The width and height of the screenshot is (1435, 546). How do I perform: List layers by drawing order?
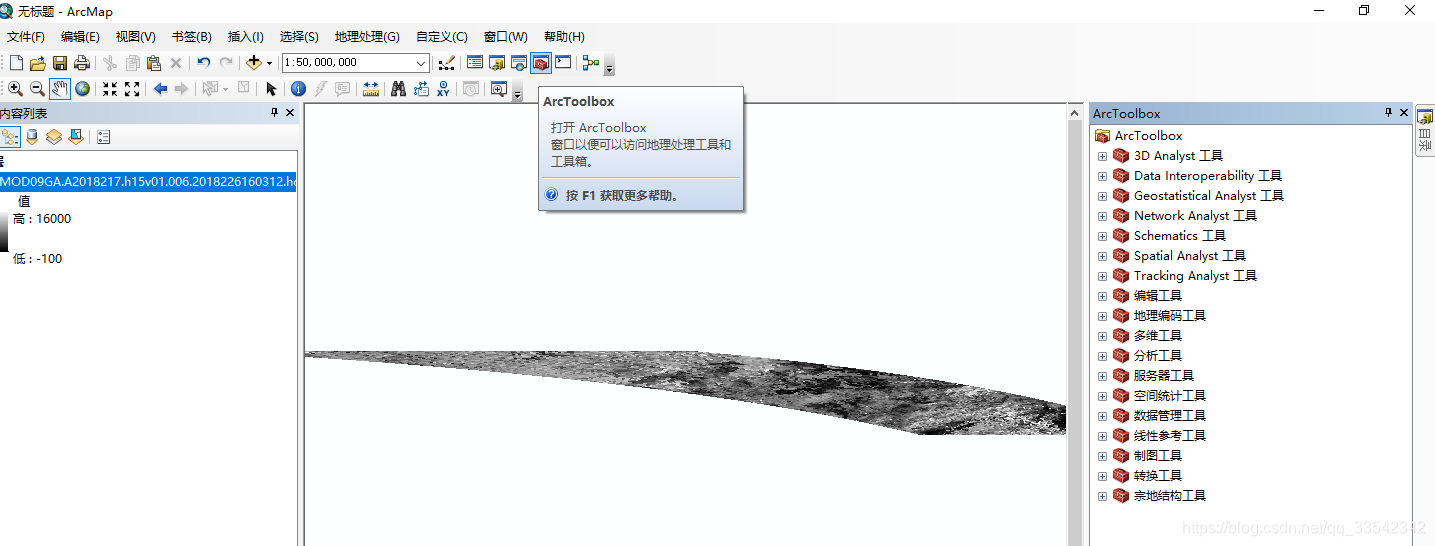[x=11, y=137]
